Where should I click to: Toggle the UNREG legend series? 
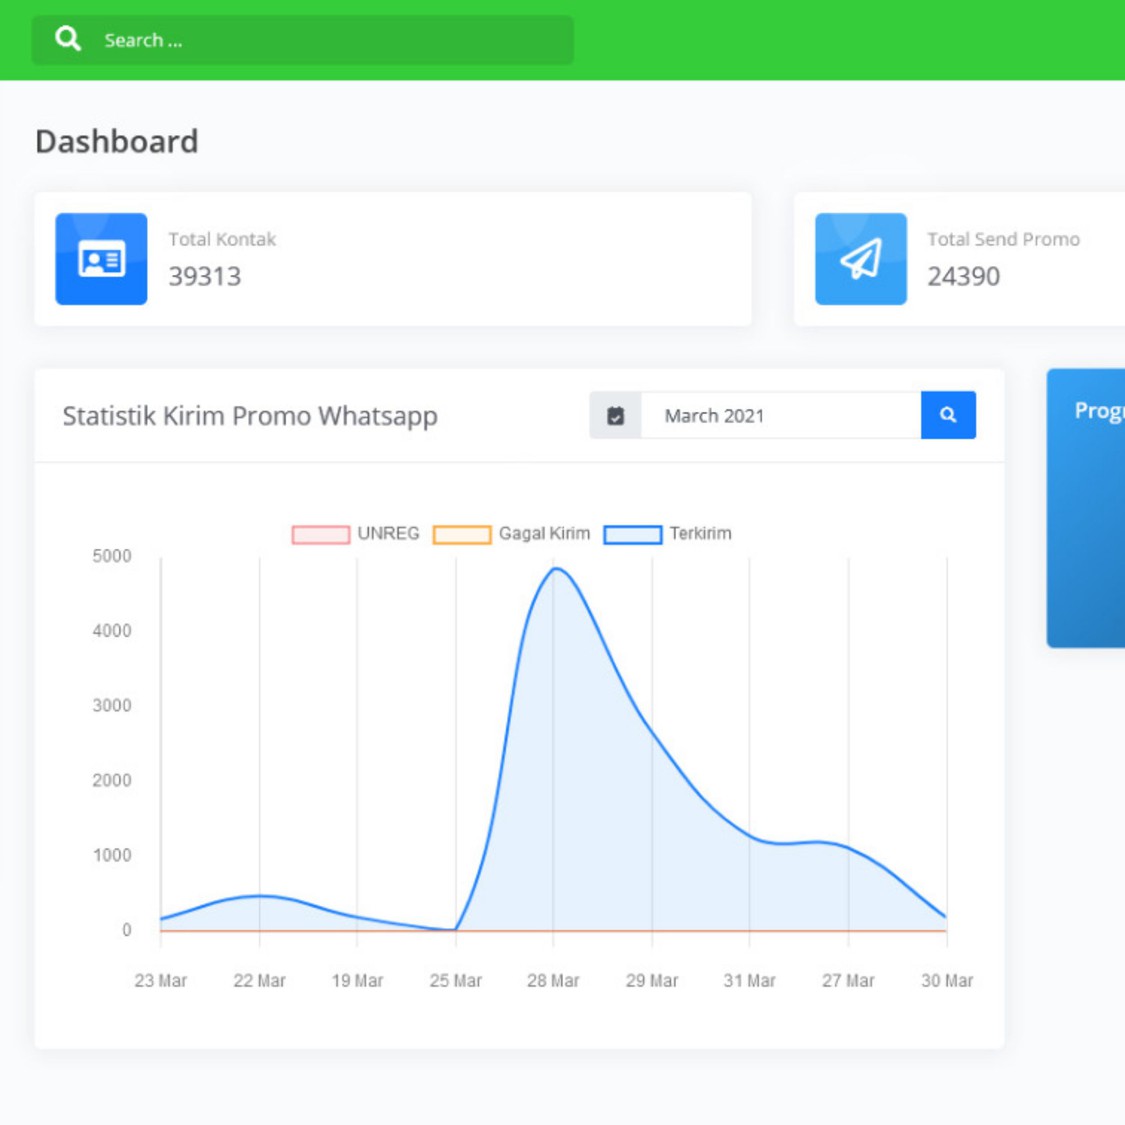(x=388, y=534)
